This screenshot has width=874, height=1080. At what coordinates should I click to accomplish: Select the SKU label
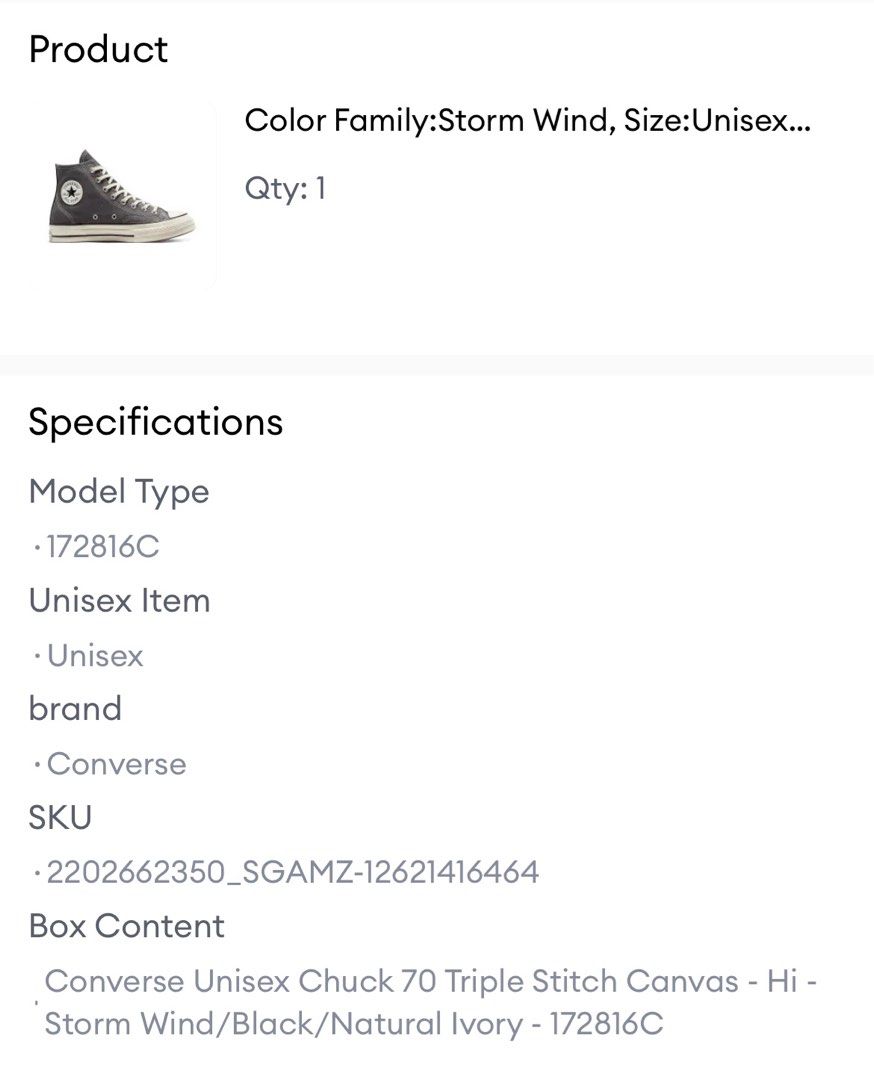click(60, 818)
